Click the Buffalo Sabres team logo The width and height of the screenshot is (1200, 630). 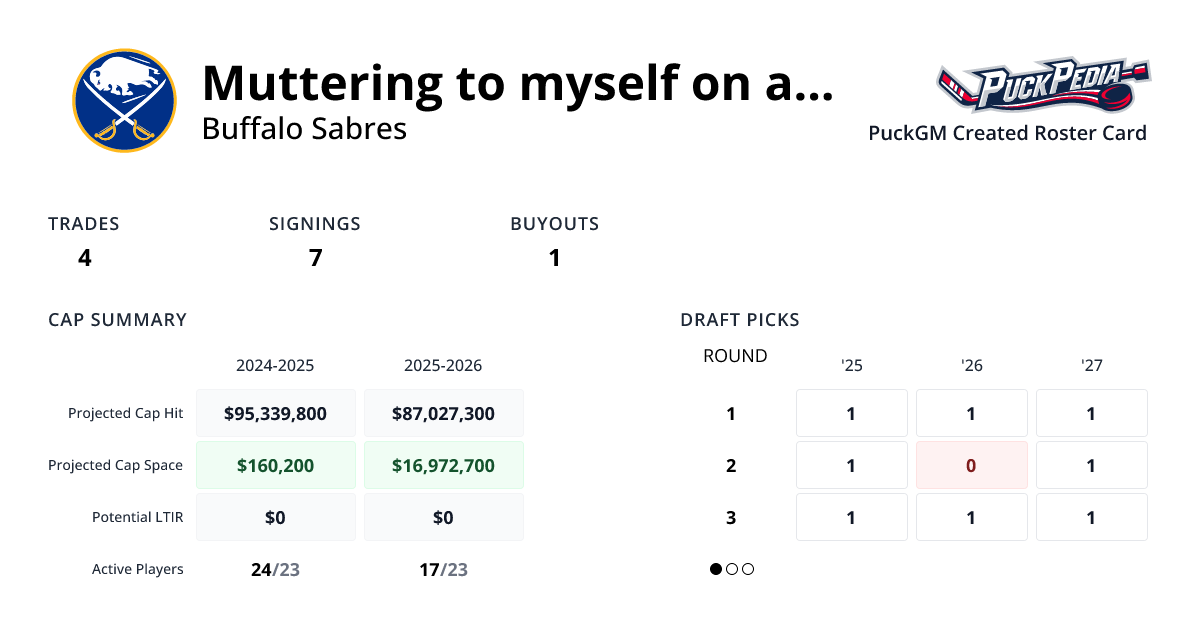(x=124, y=101)
